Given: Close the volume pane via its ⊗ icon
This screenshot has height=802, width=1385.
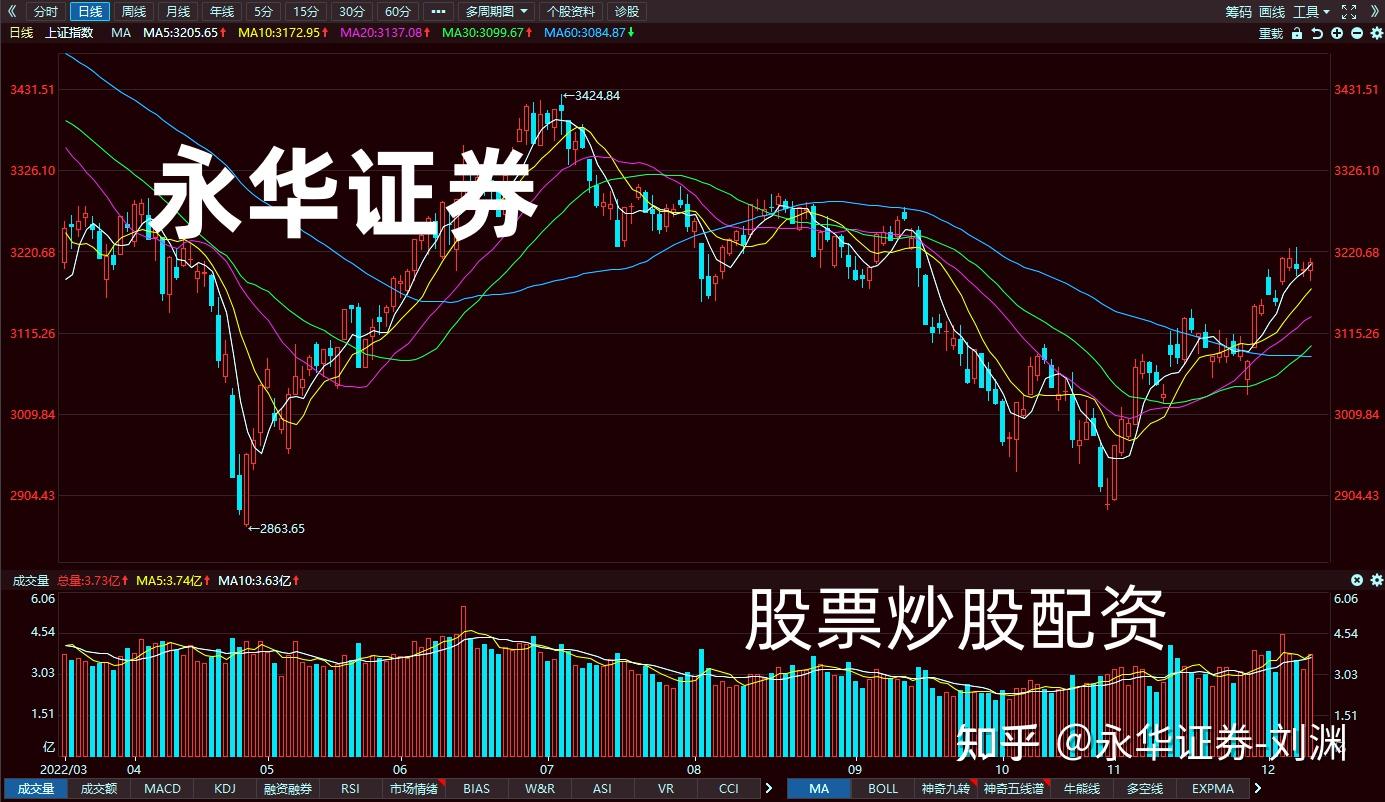Looking at the screenshot, I should click(x=1356, y=580).
